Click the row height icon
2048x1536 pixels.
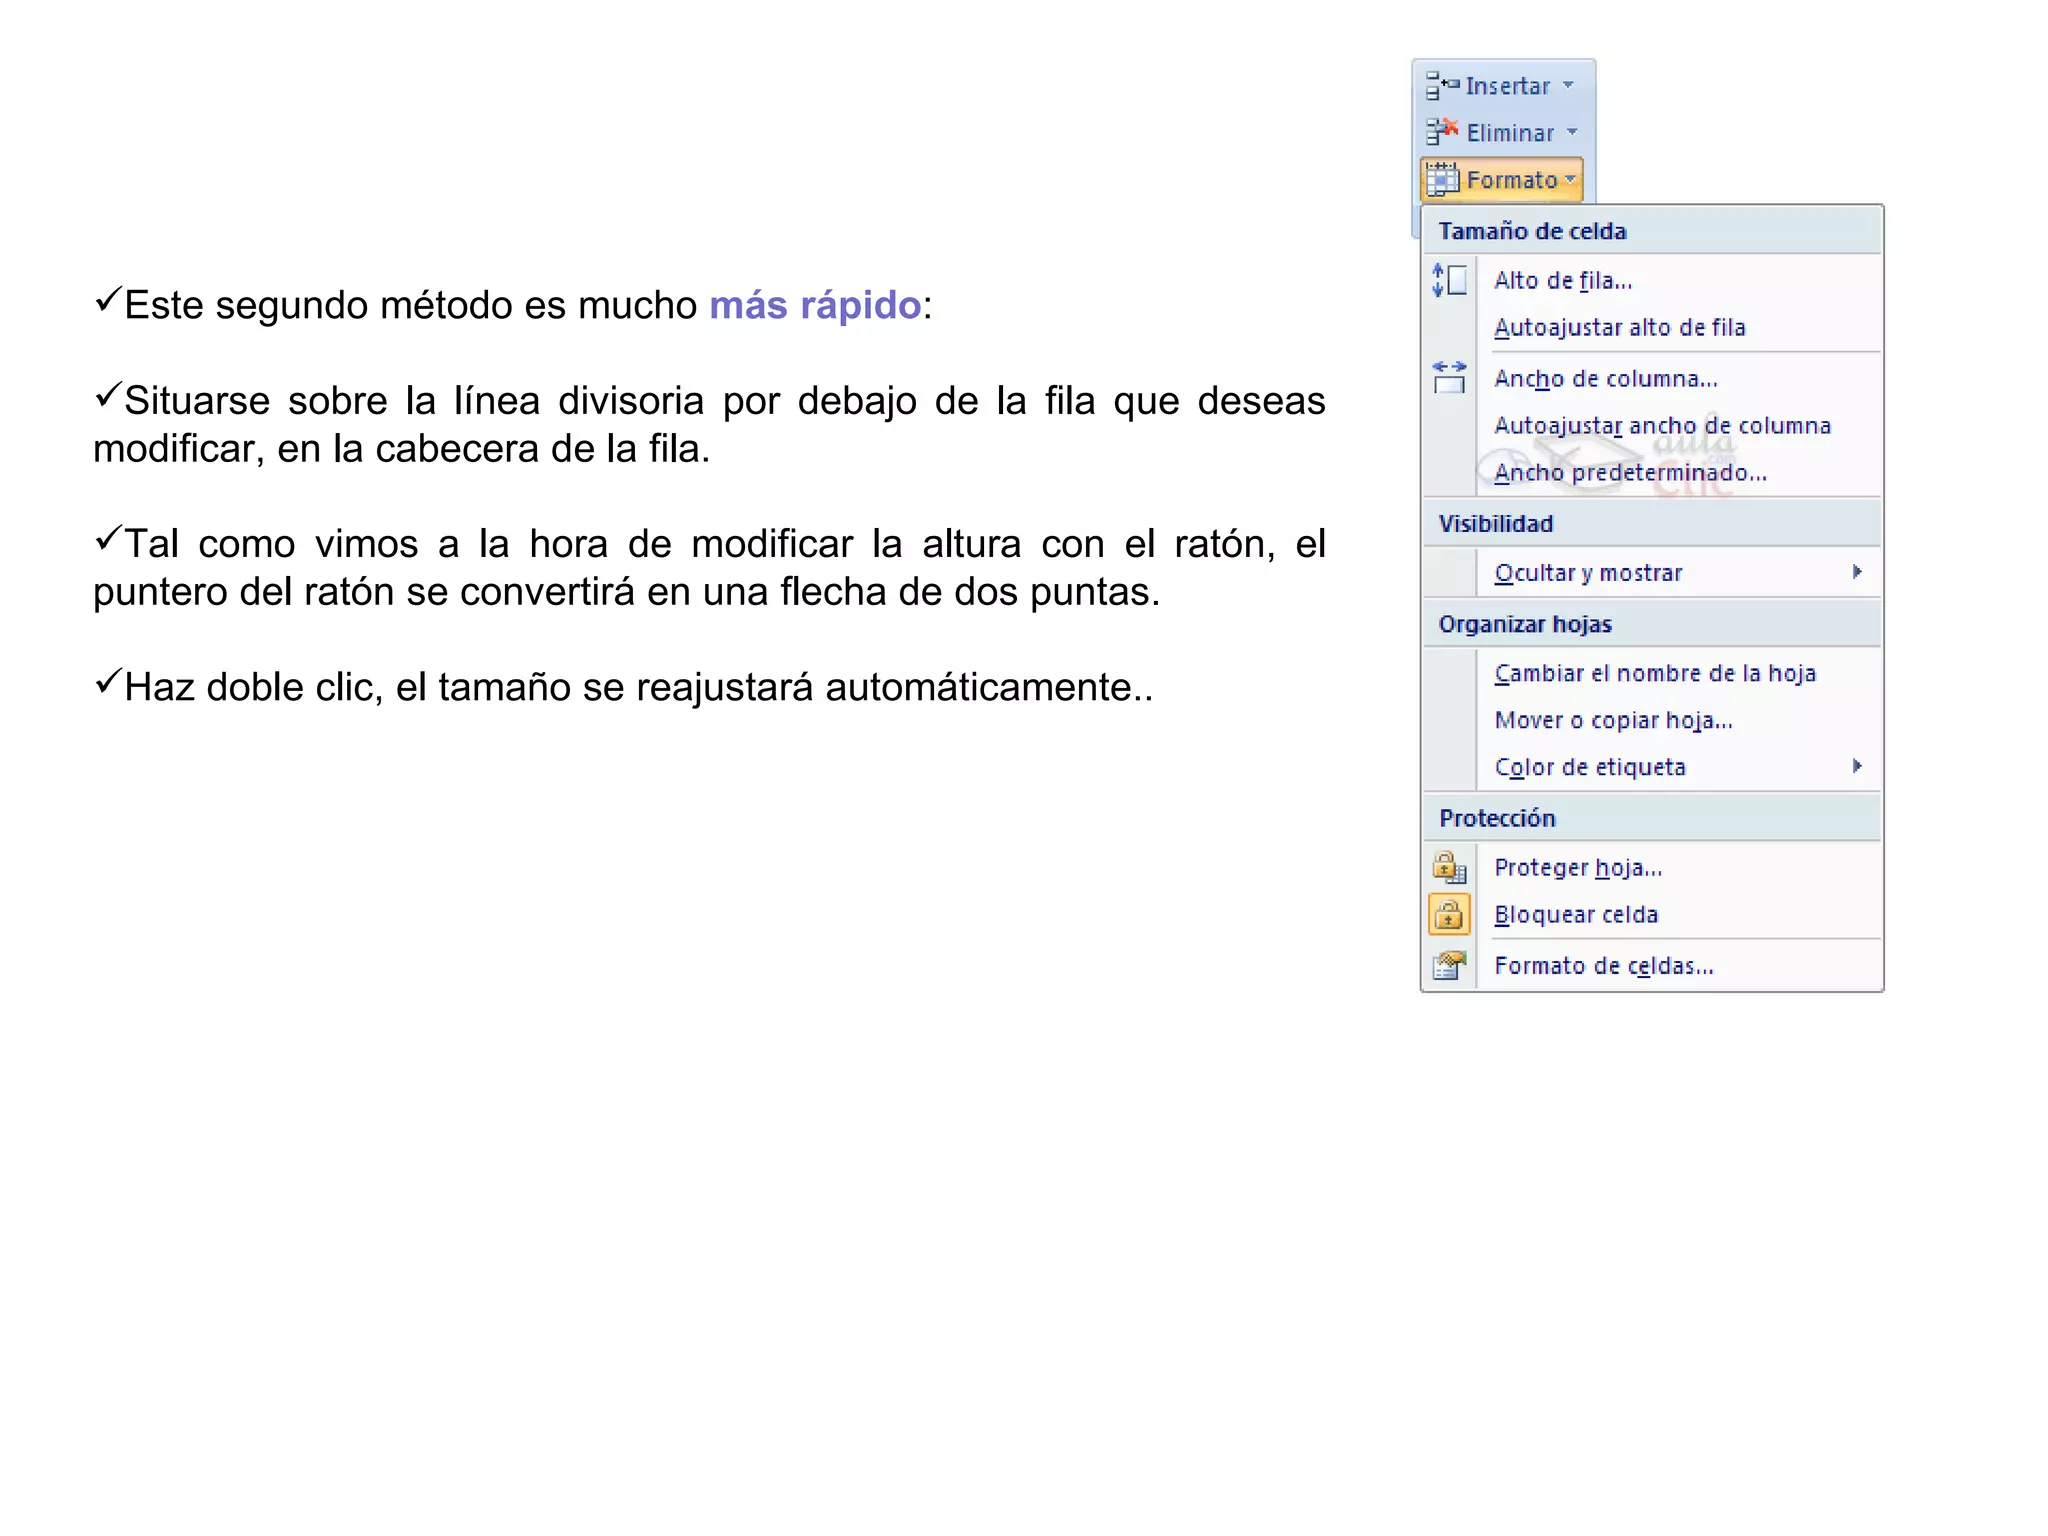[1449, 280]
